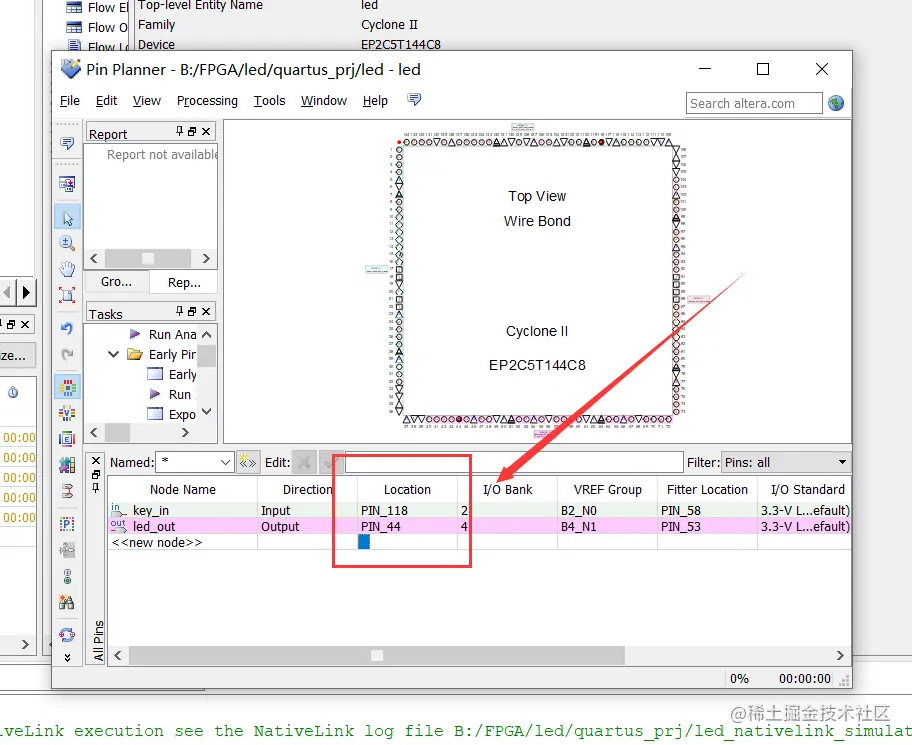Screen dimensions: 912x745
Task: Click the circular refresh arrows icon
Action: click(x=67, y=635)
